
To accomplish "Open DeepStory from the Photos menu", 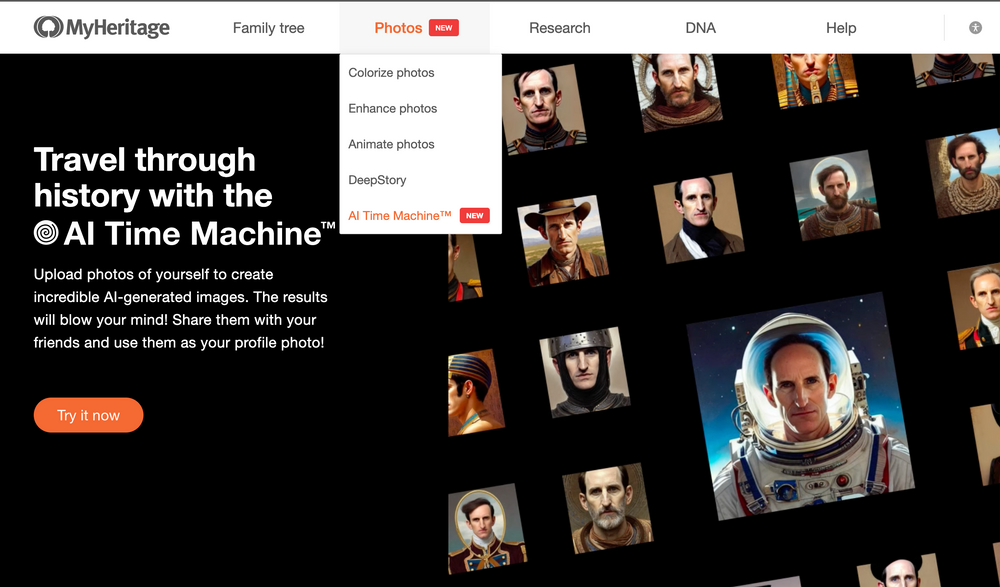I will click(x=377, y=180).
